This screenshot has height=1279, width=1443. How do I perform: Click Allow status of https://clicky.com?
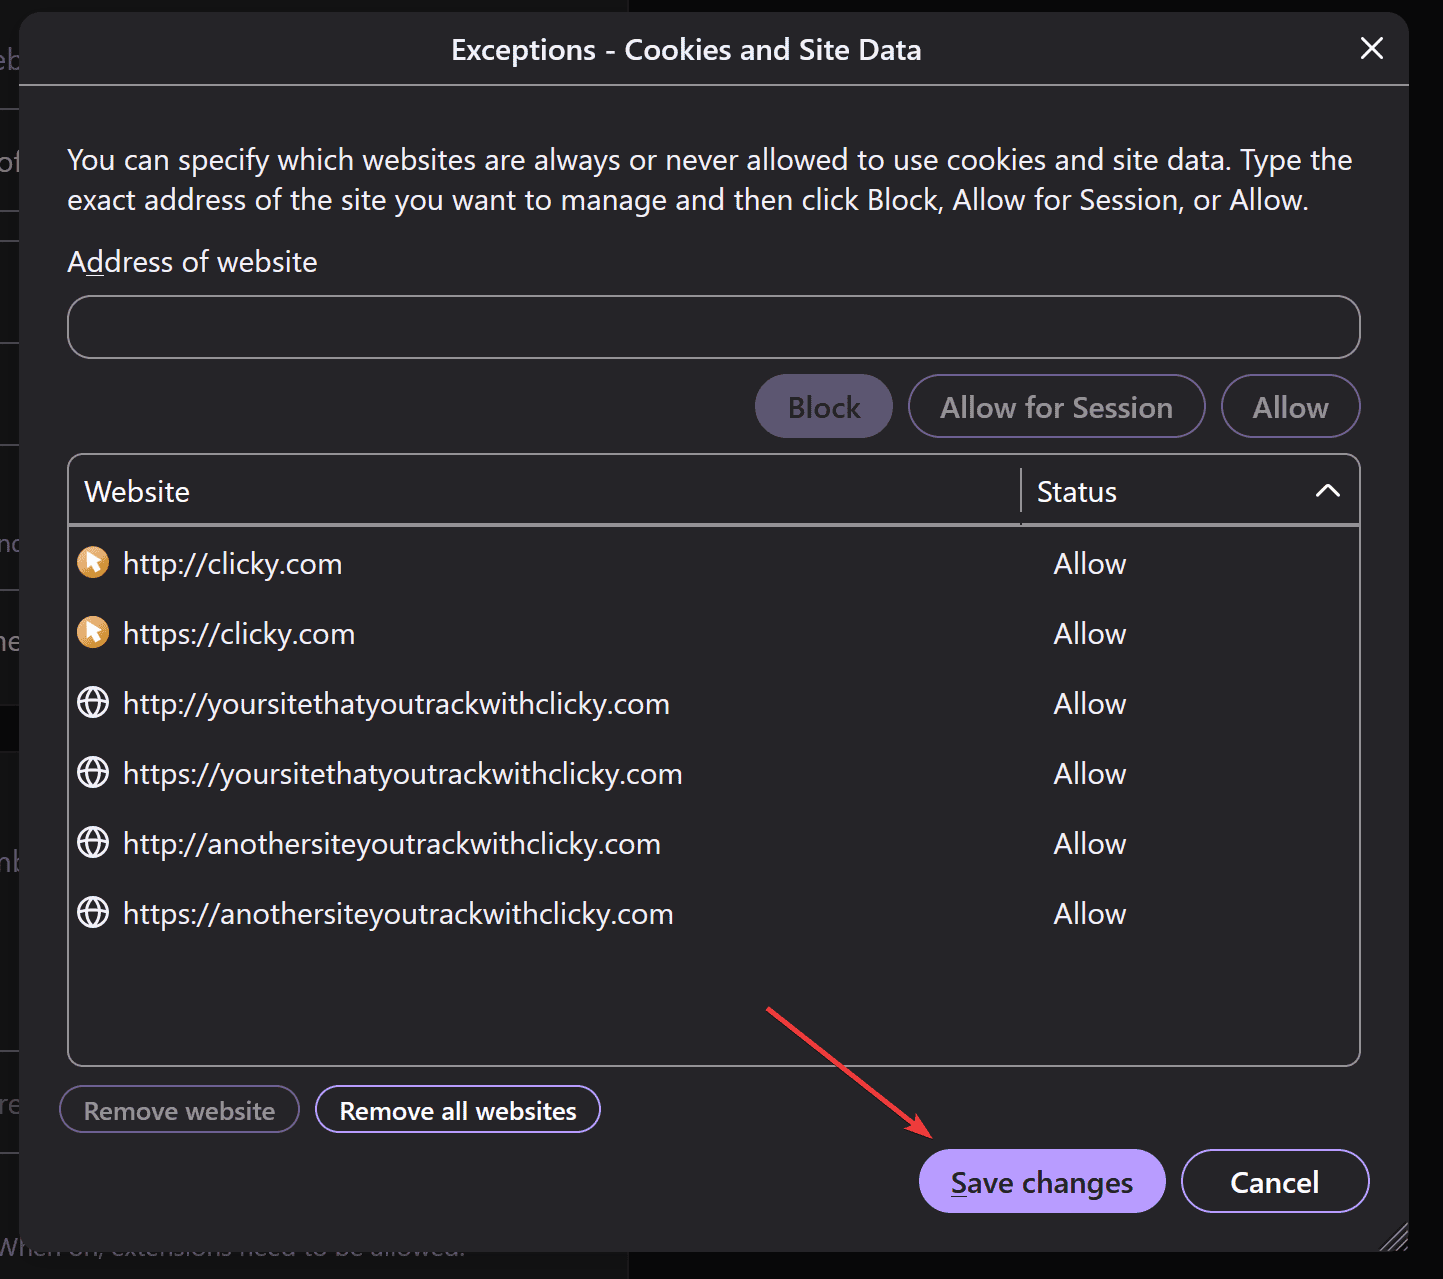click(x=1089, y=634)
